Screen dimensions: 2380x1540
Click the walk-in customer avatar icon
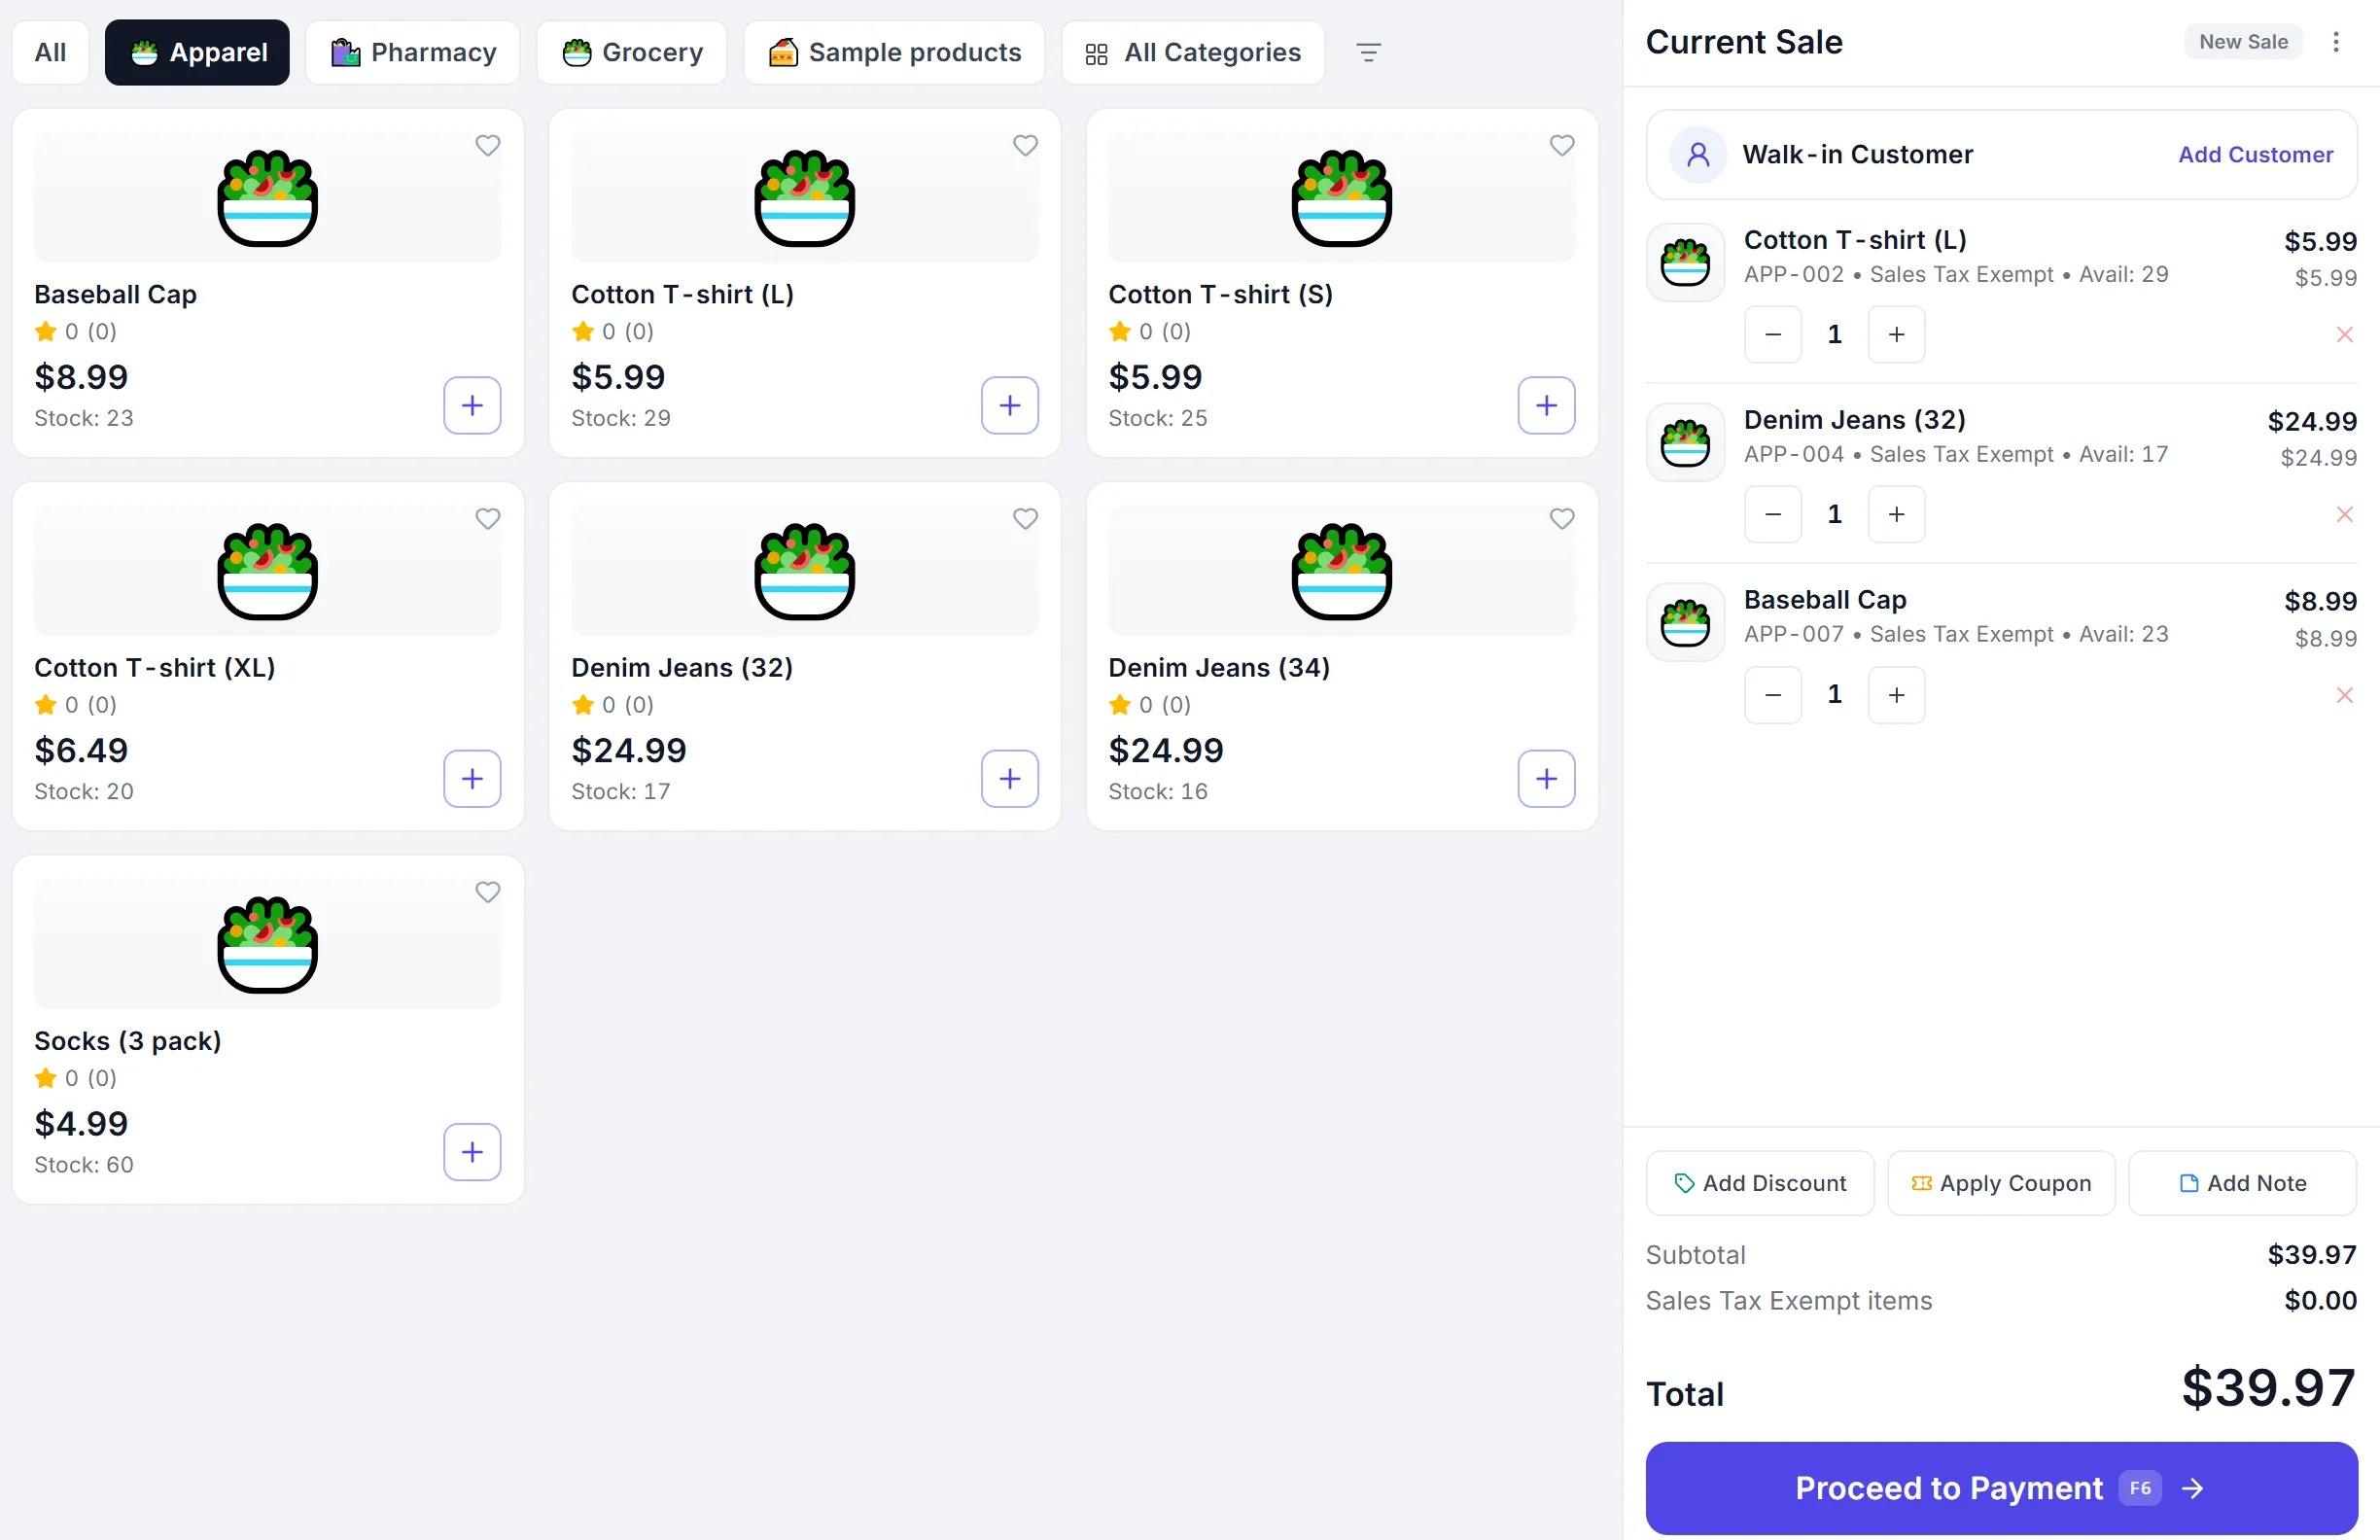[1698, 154]
